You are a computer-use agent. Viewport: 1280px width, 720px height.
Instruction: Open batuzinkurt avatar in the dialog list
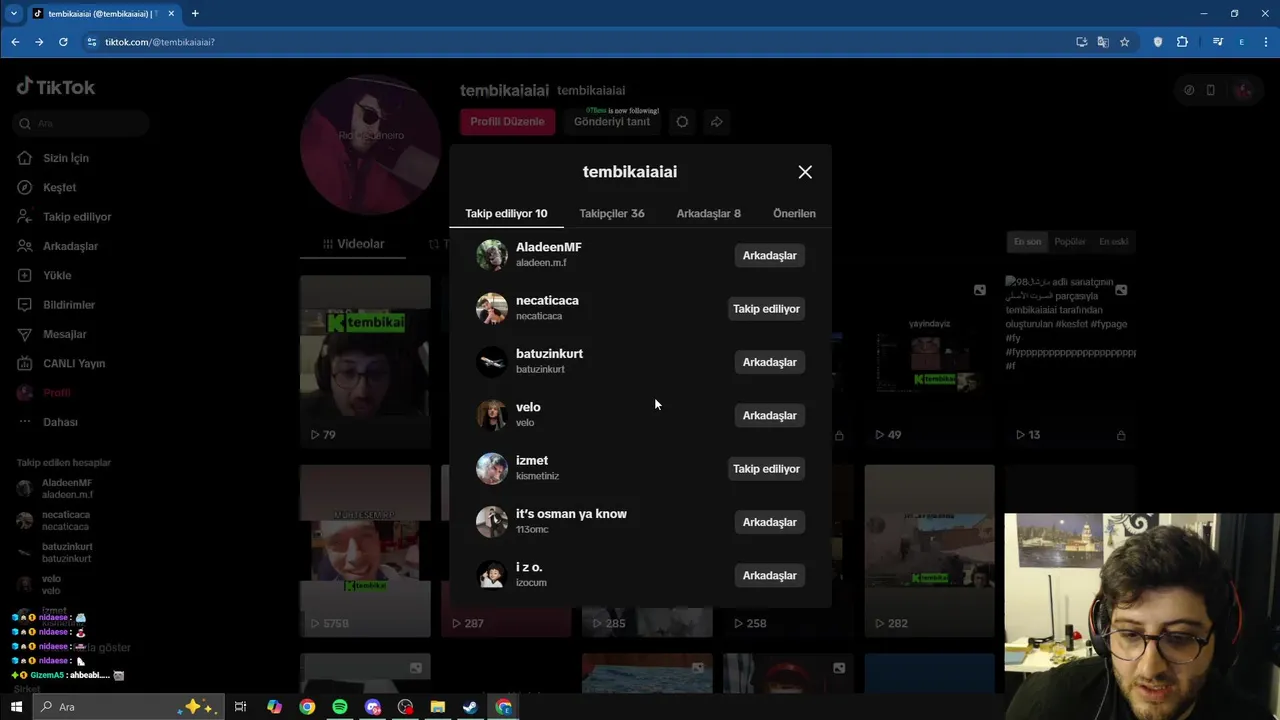491,362
